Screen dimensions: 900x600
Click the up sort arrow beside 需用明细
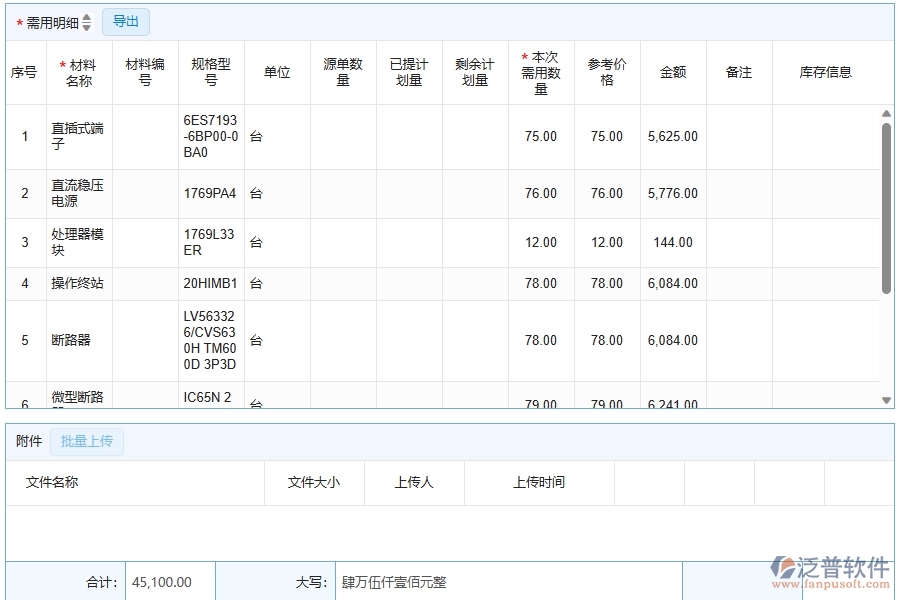click(86, 17)
